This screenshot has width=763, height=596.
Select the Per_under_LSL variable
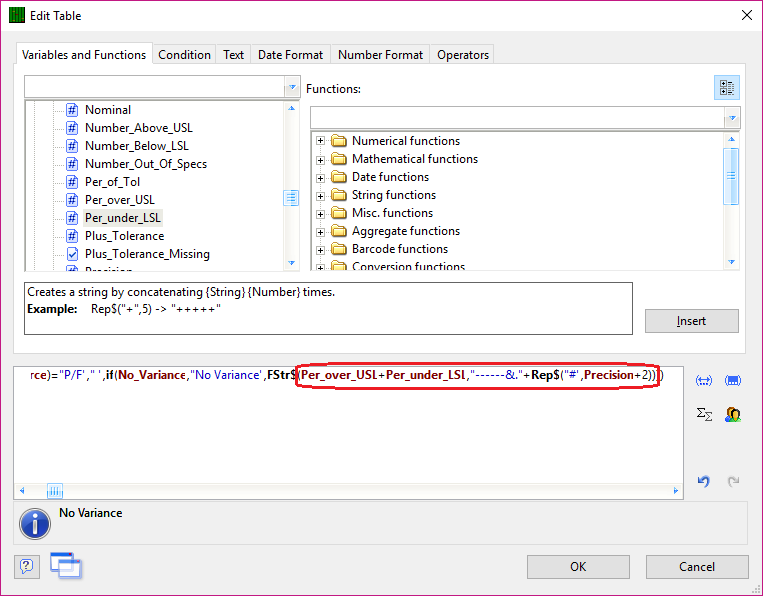point(123,218)
